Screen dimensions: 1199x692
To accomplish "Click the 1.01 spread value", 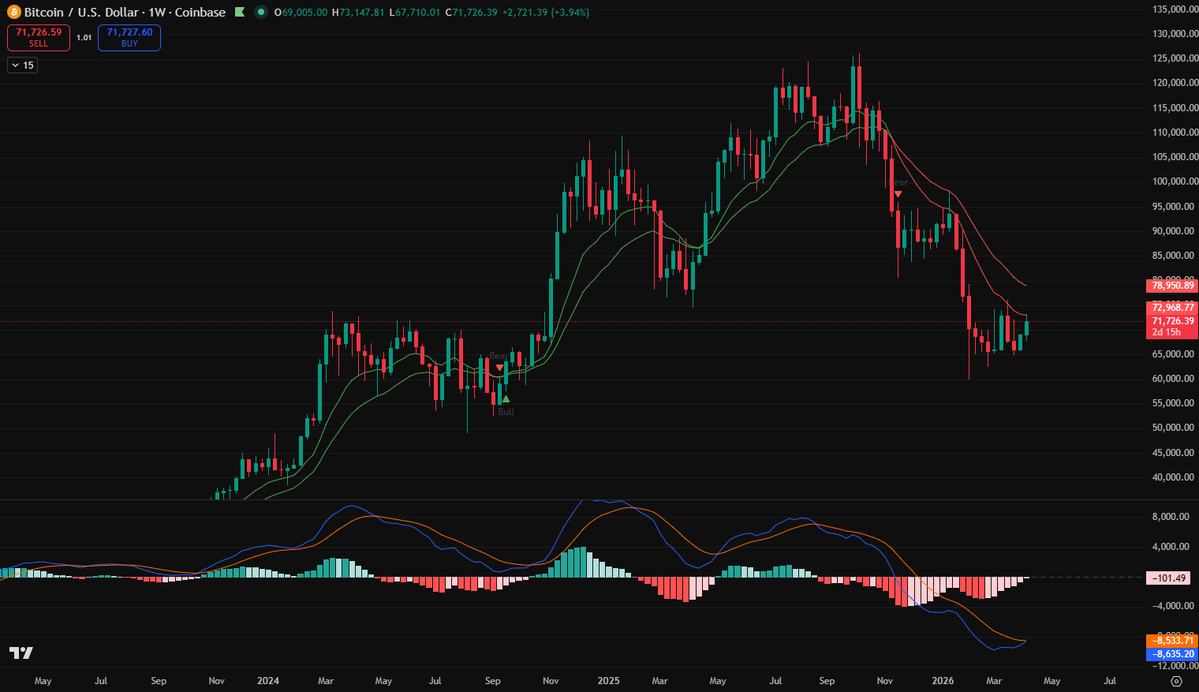I will point(84,37).
